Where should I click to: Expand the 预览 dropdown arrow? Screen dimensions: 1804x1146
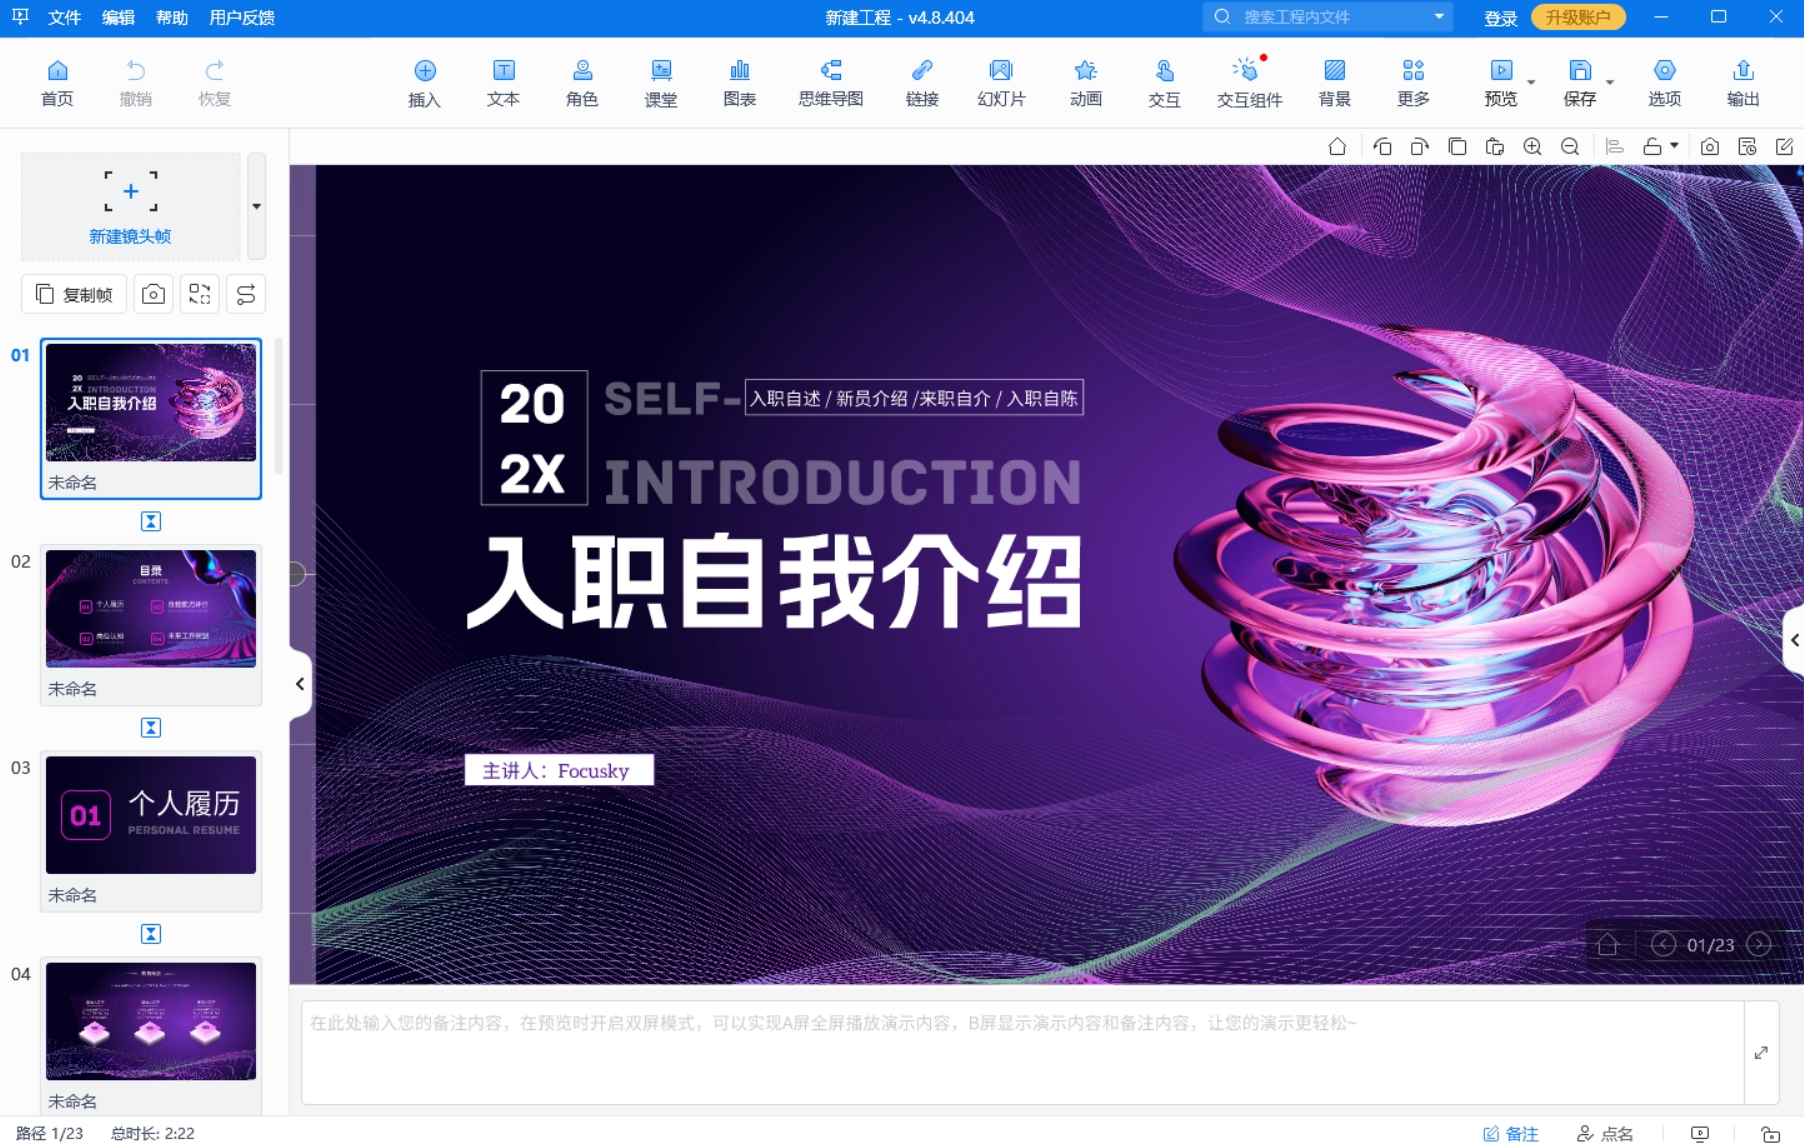tap(1531, 83)
